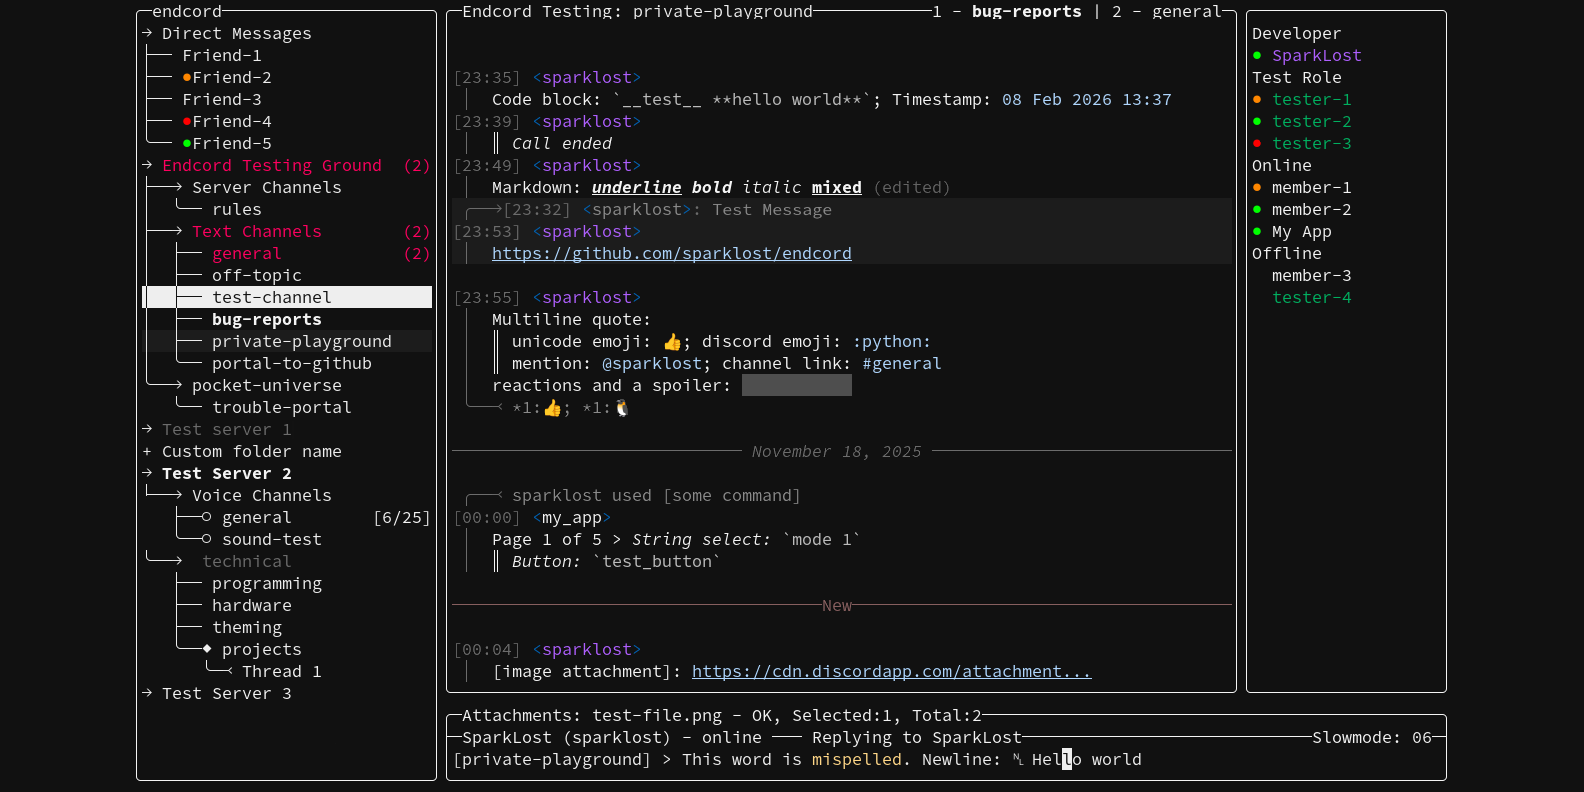The image size is (1584, 792).
Task: Open the github.com/sparklost/endcord link
Action: 671,254
